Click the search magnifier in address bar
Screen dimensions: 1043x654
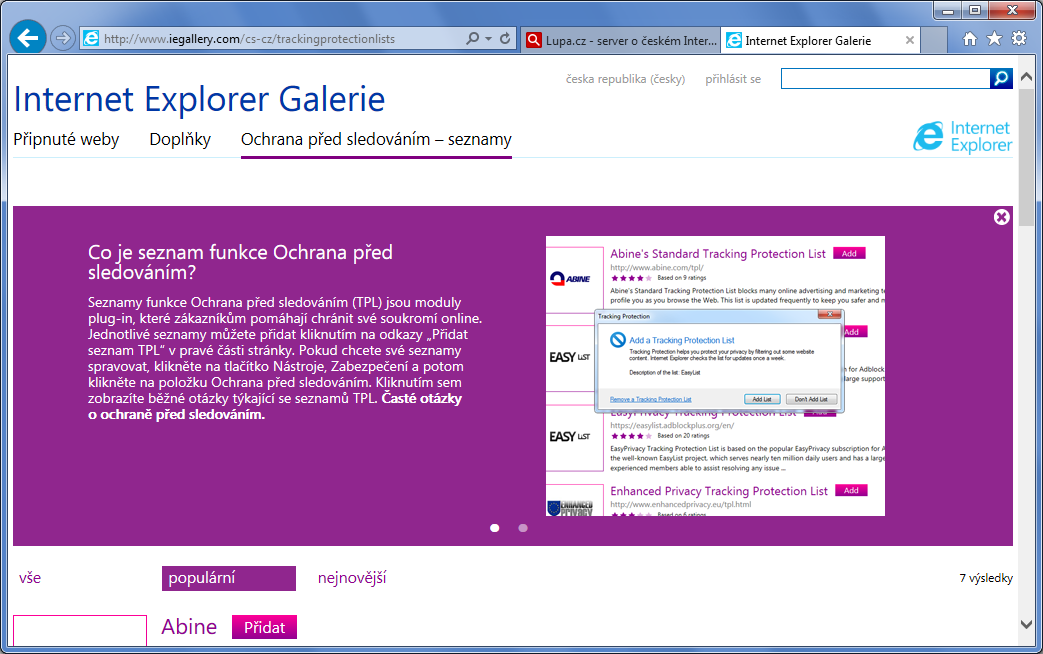click(x=472, y=39)
